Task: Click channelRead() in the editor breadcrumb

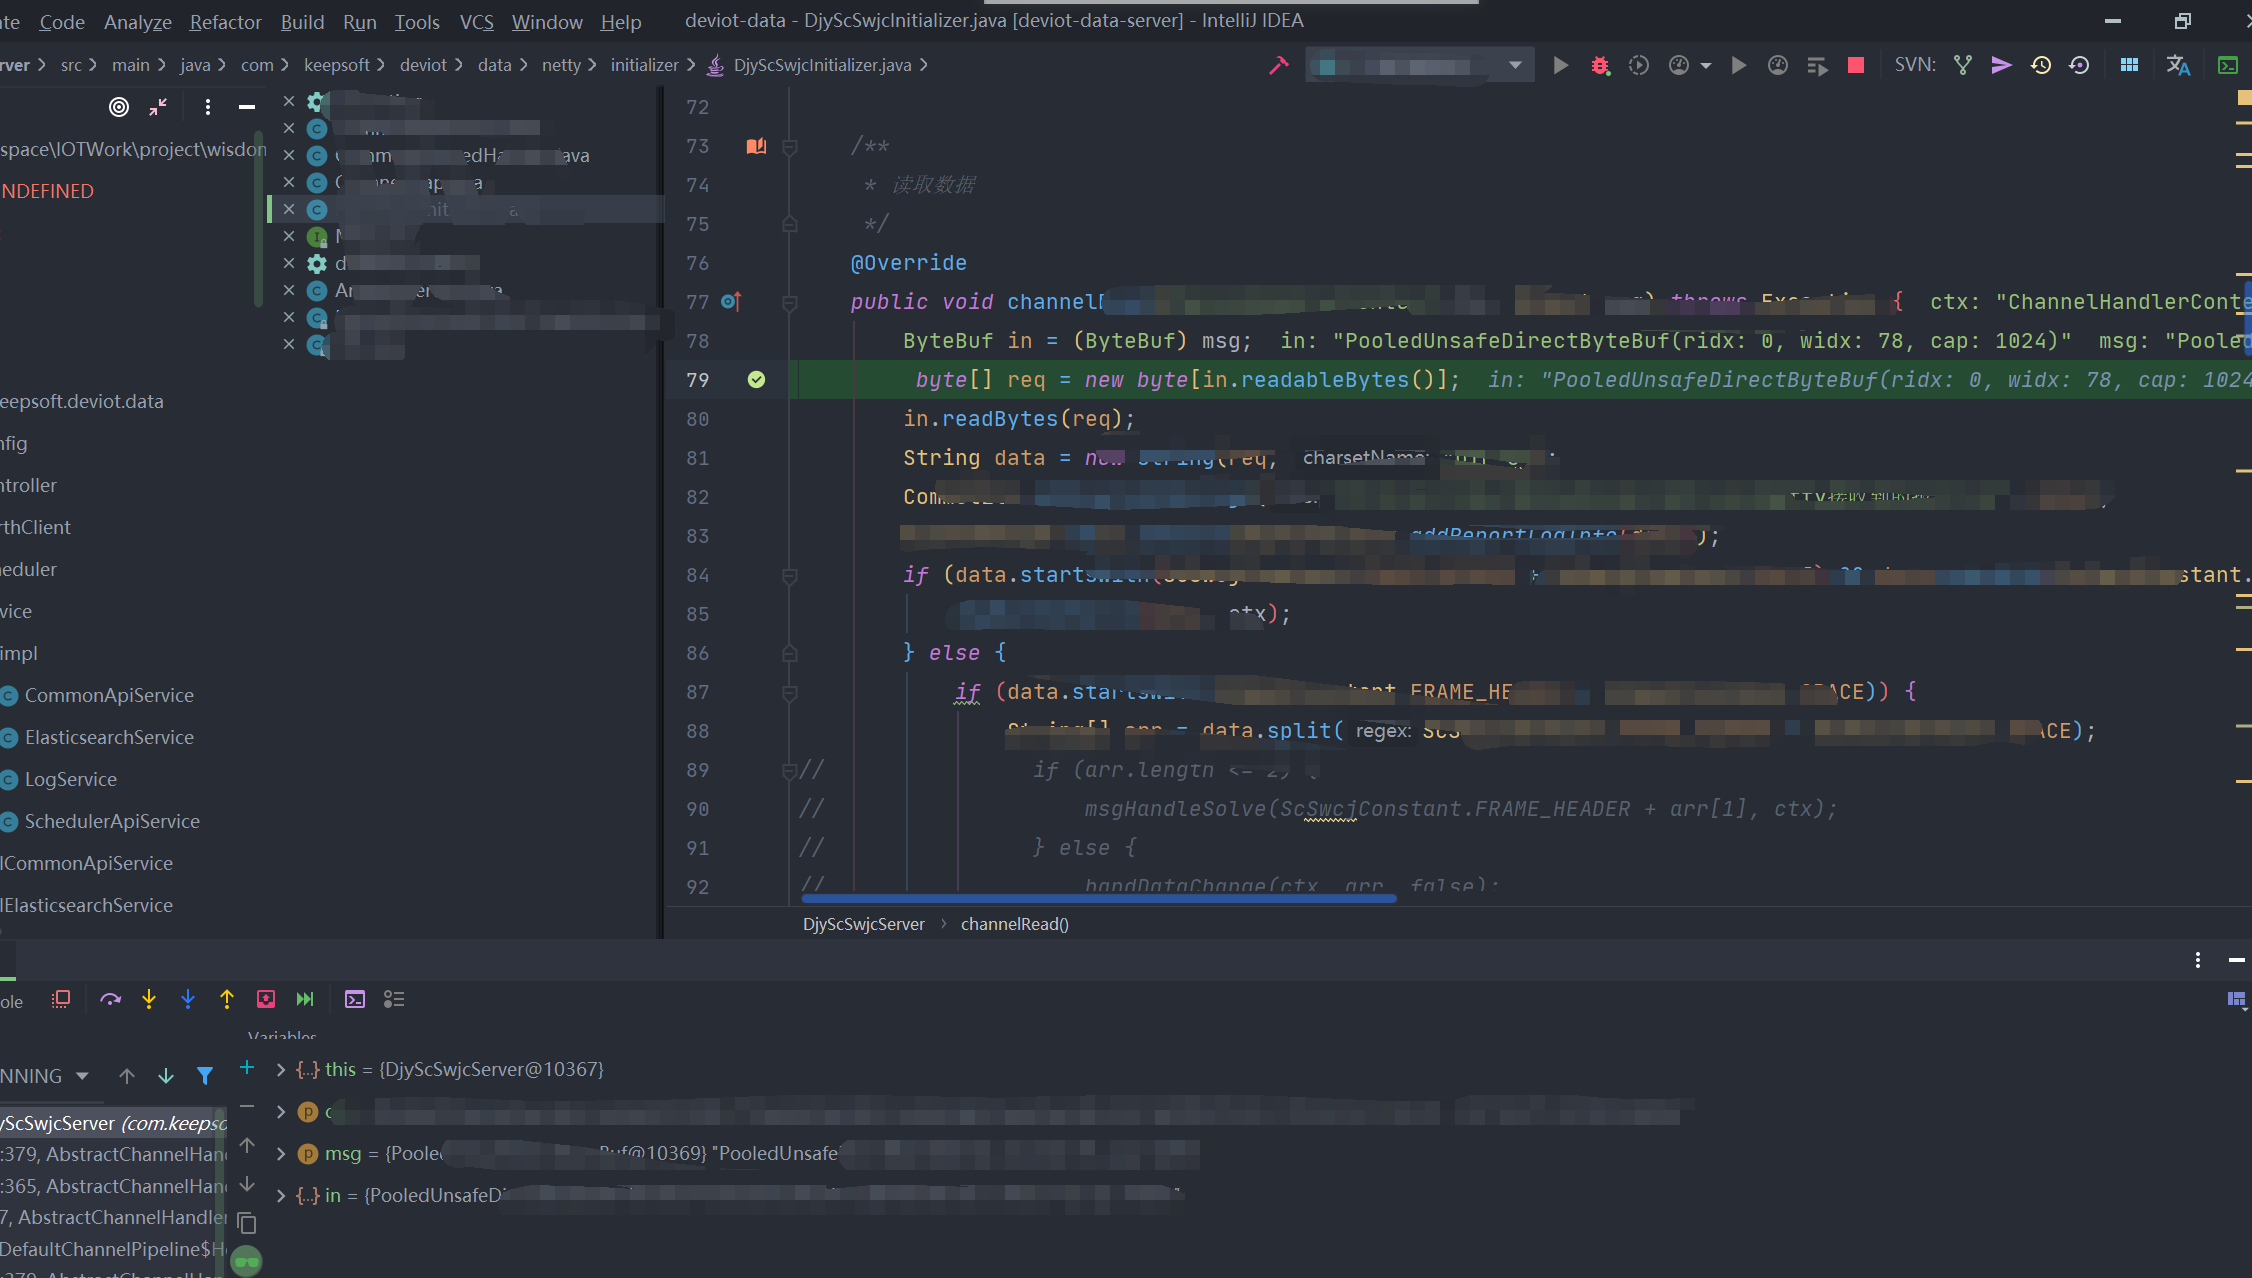Action: 1014,924
